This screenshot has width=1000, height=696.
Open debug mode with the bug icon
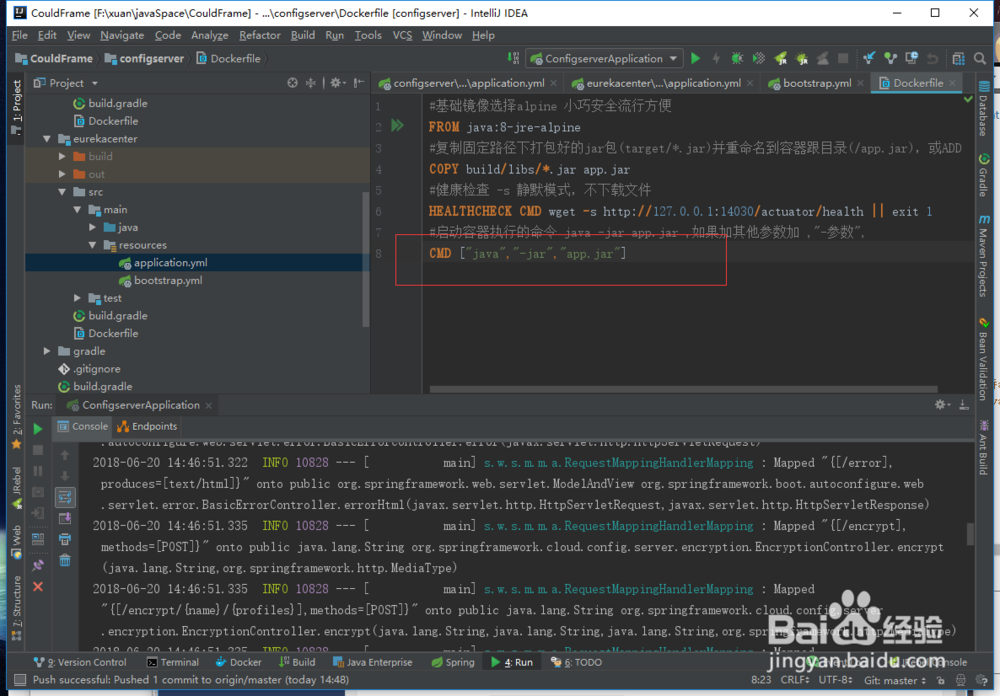coord(736,58)
